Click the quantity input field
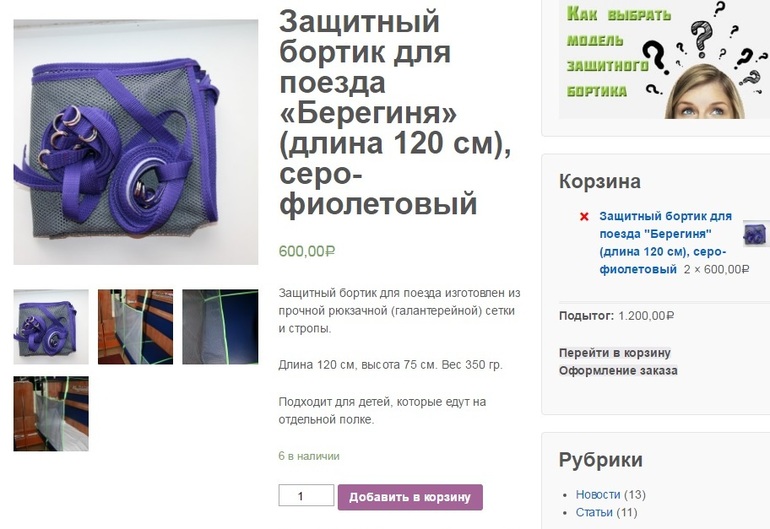 click(x=306, y=496)
